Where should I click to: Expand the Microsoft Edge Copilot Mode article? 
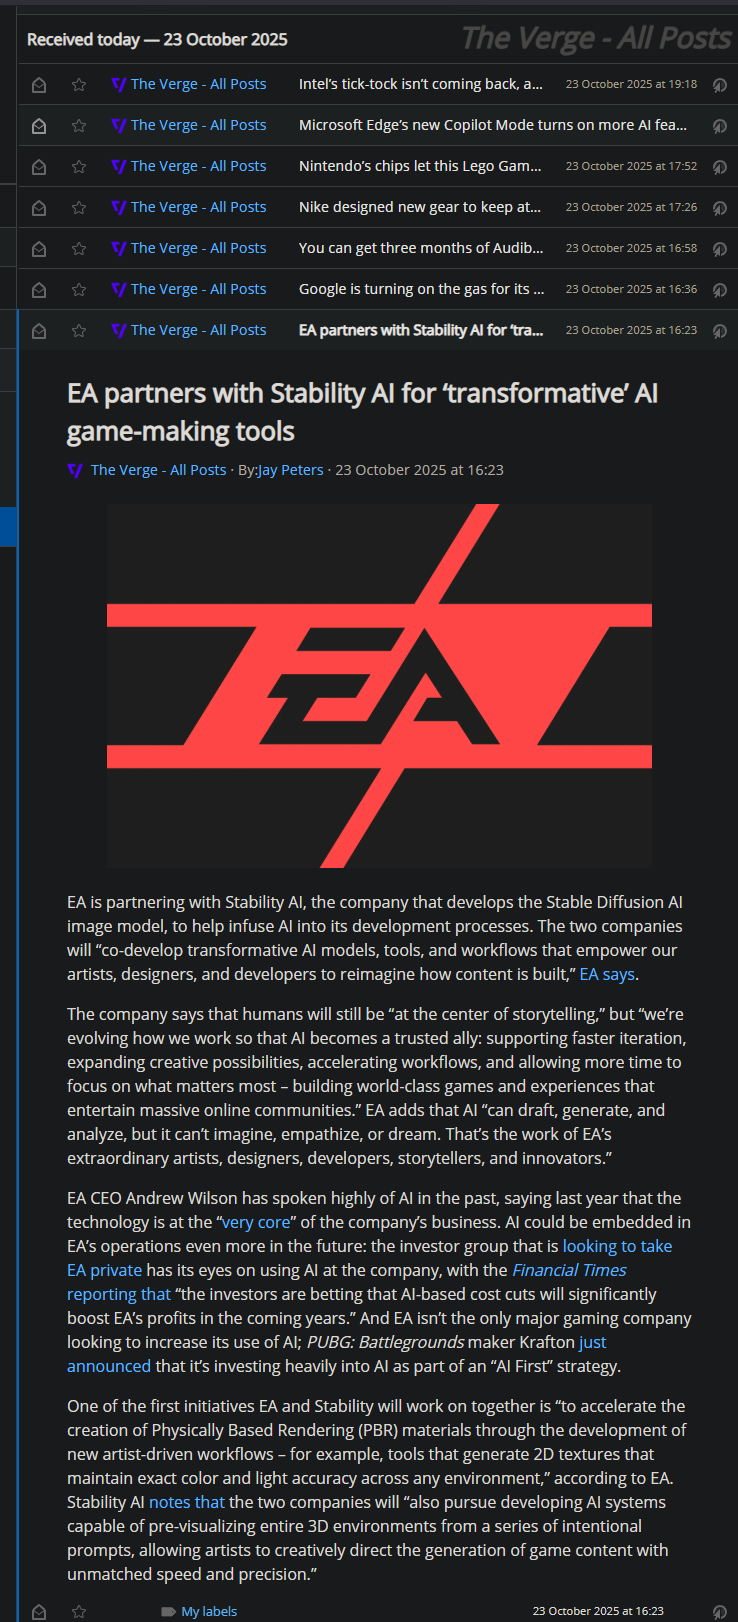pyautogui.click(x=492, y=126)
